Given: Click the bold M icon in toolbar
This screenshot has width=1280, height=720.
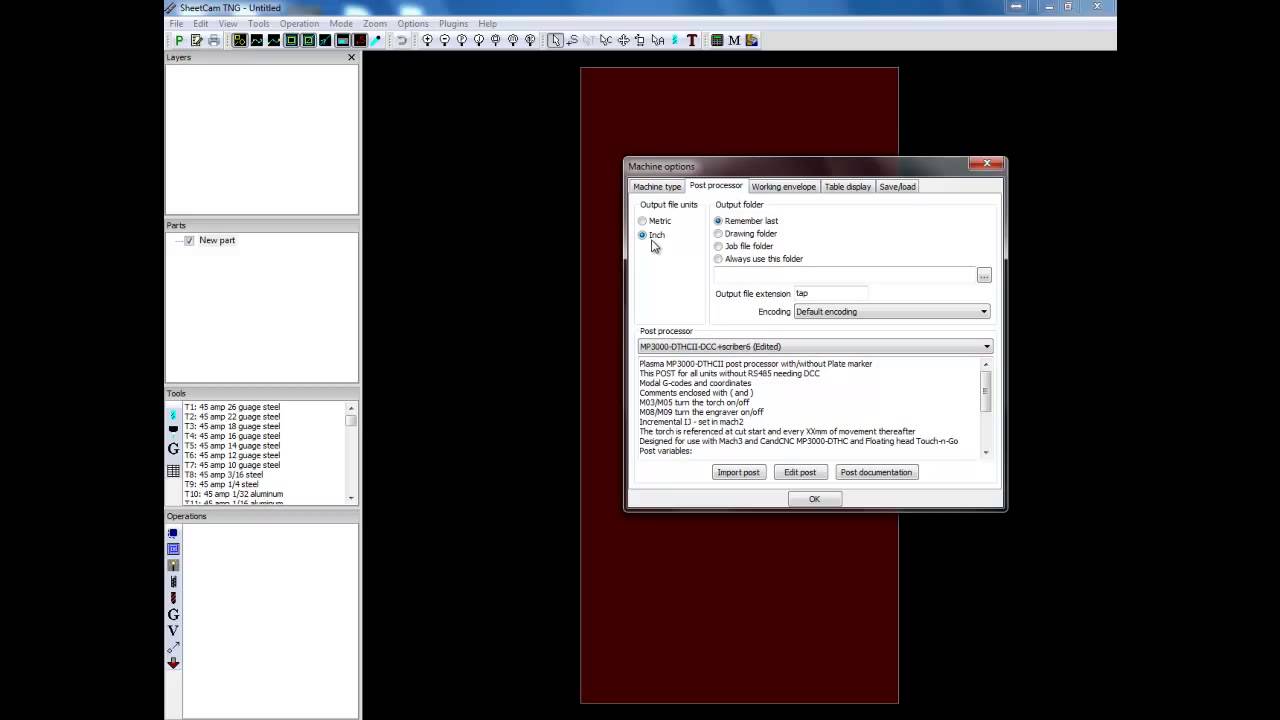Looking at the screenshot, I should click(x=734, y=40).
